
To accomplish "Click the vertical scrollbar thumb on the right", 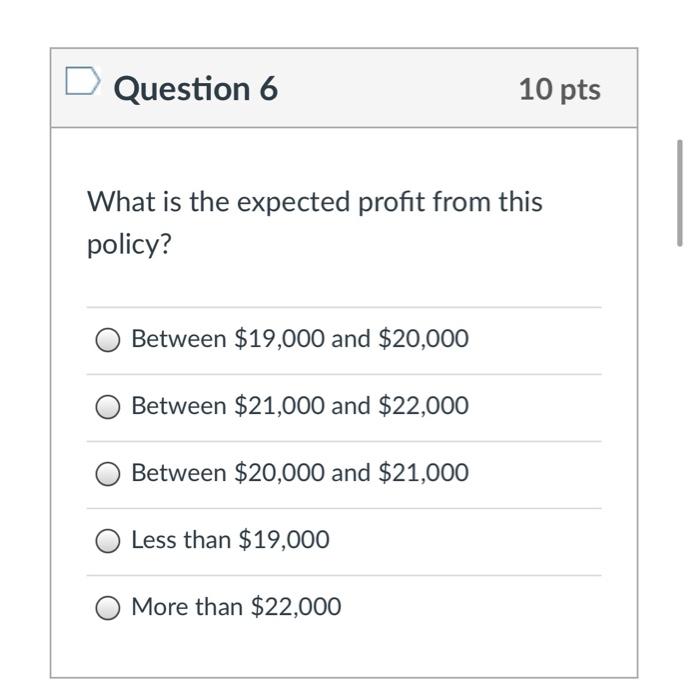I will point(680,192).
